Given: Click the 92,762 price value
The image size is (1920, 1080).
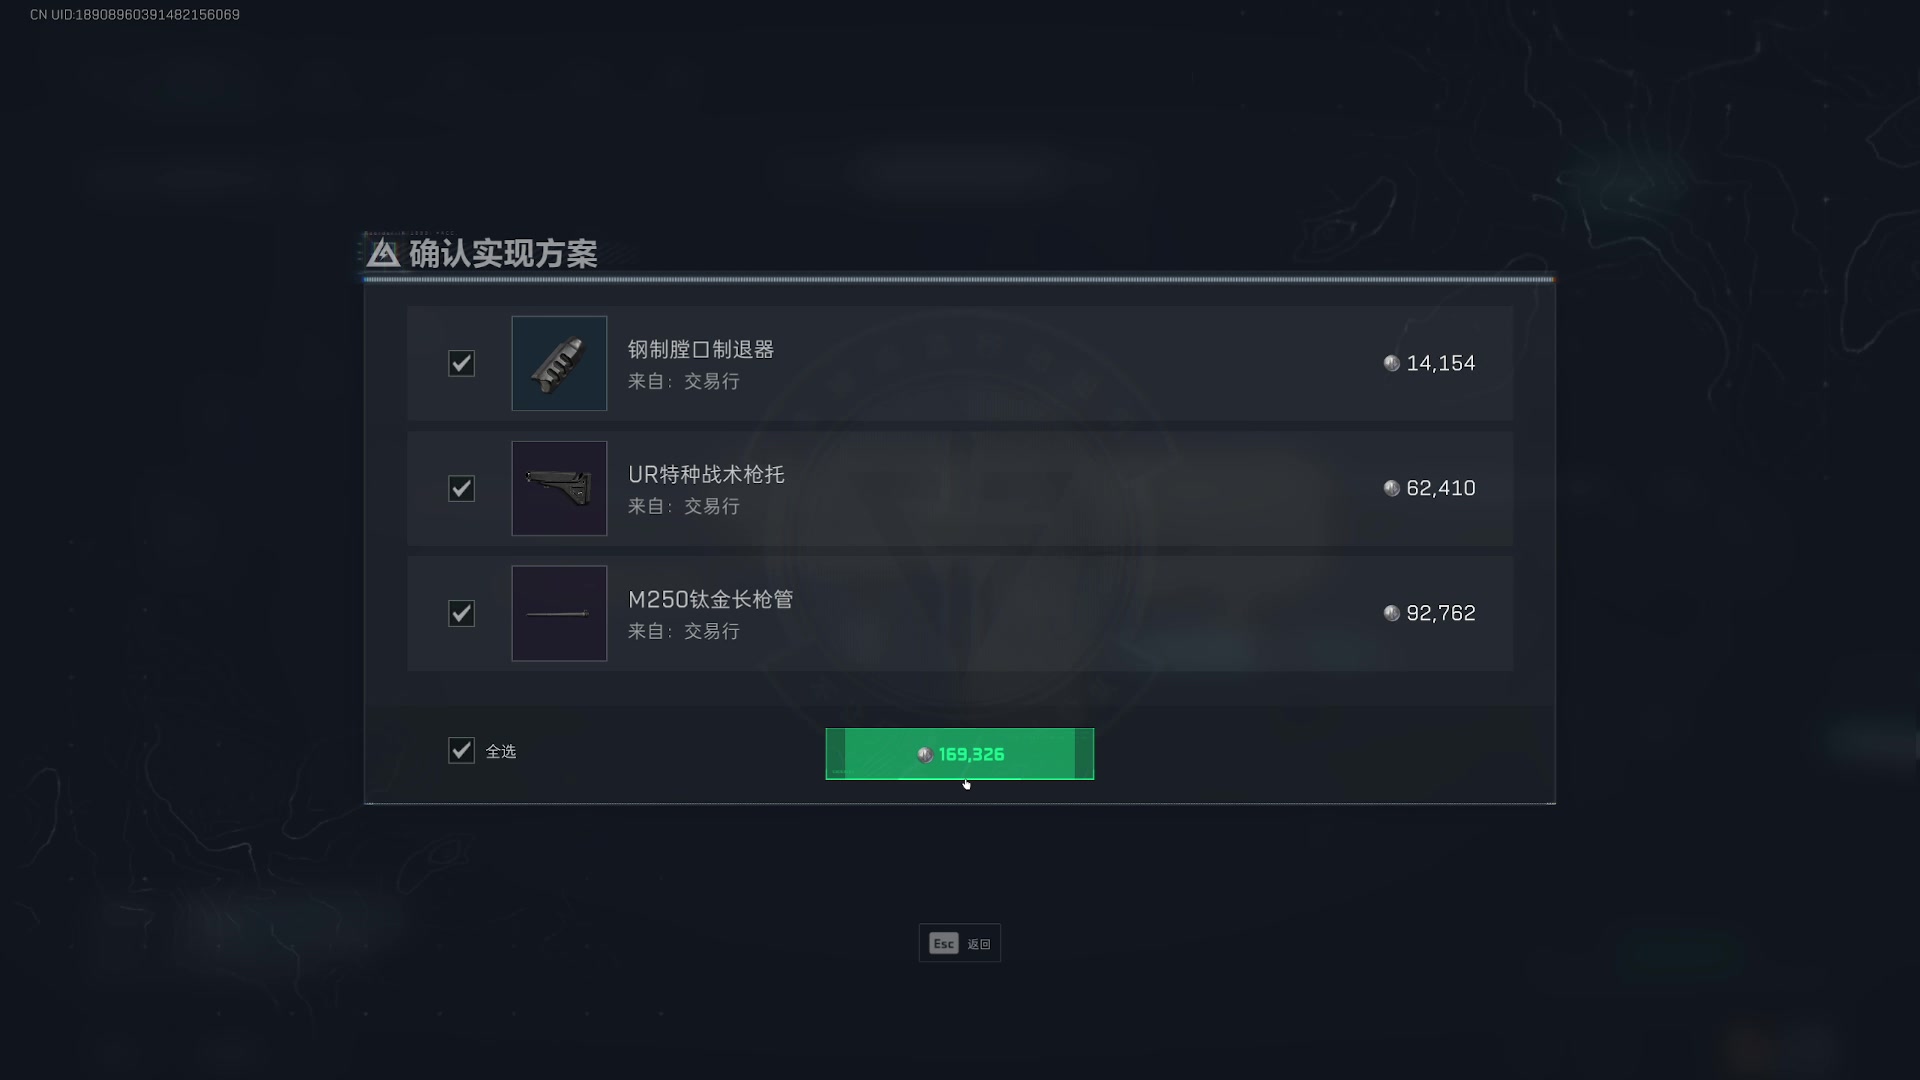Looking at the screenshot, I should (1441, 613).
